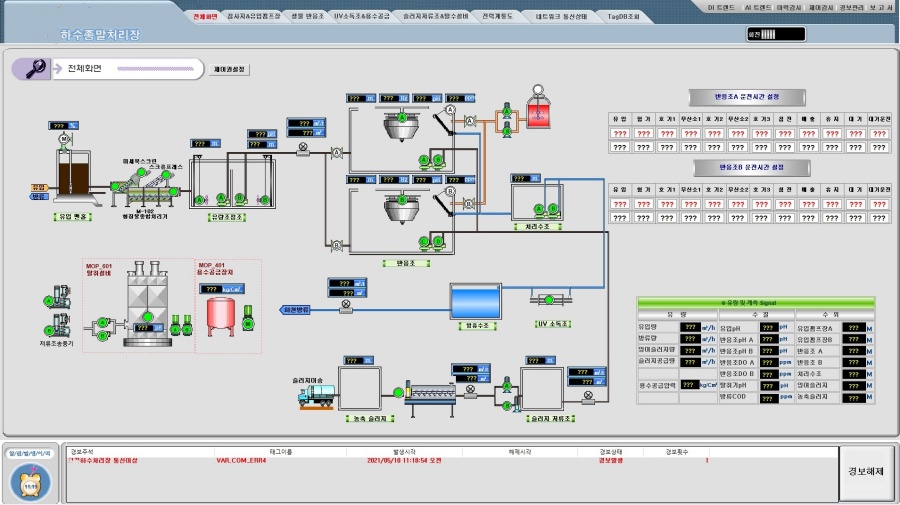This screenshot has width=900, height=505.
Task: Open the TagDB조회 tab
Action: click(x=623, y=17)
